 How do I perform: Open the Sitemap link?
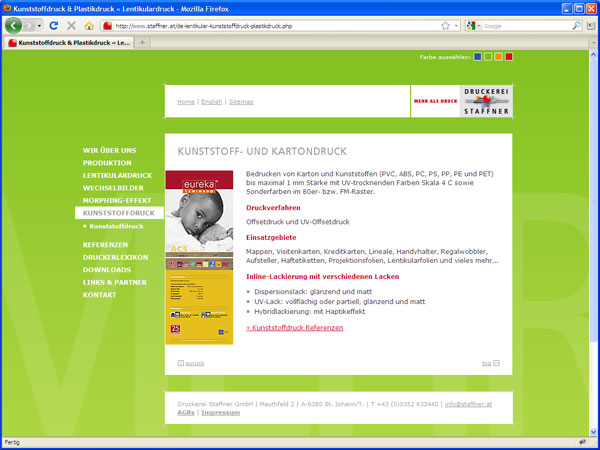coord(241,102)
